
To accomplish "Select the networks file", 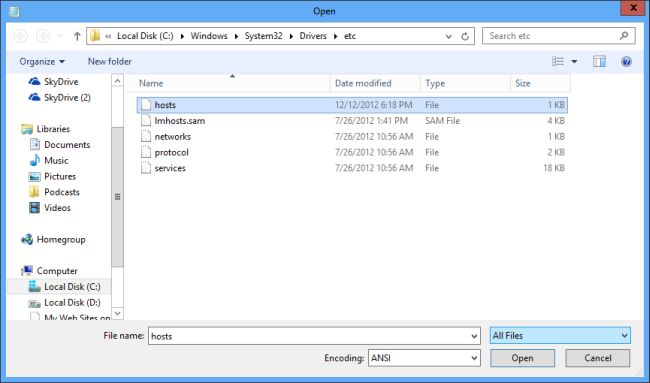I will point(352,136).
